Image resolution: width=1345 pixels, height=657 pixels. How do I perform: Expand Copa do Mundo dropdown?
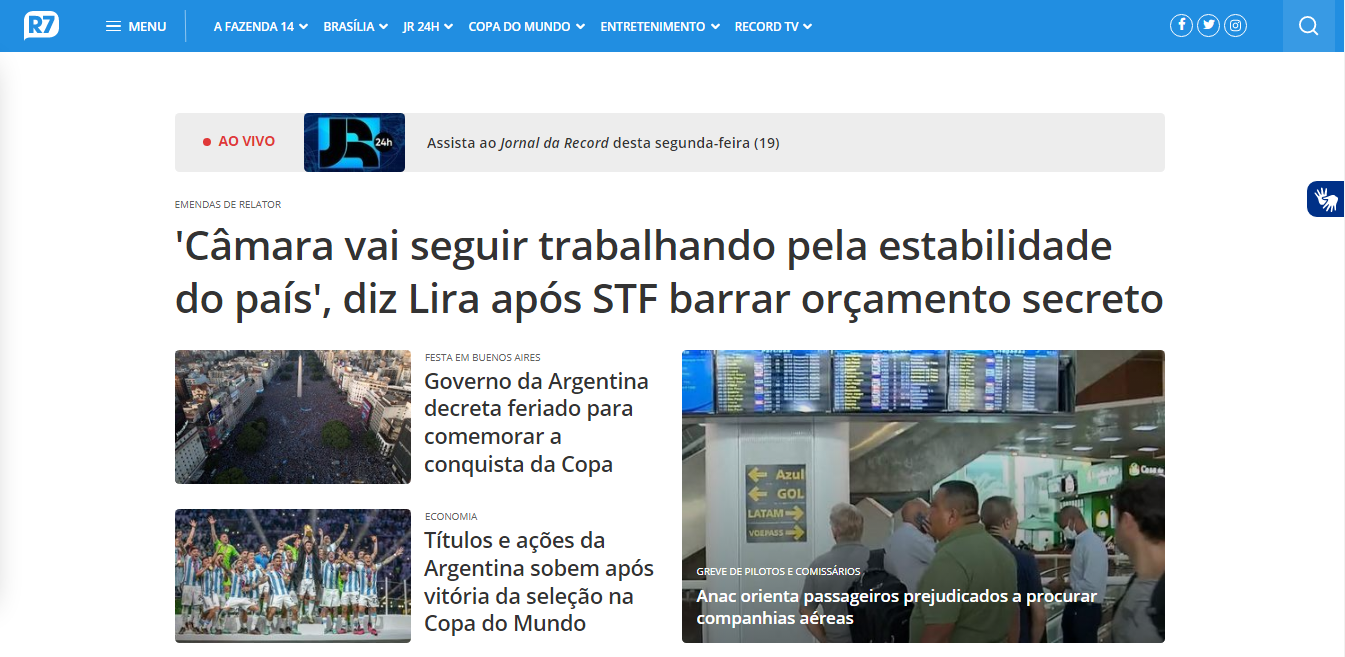point(527,27)
